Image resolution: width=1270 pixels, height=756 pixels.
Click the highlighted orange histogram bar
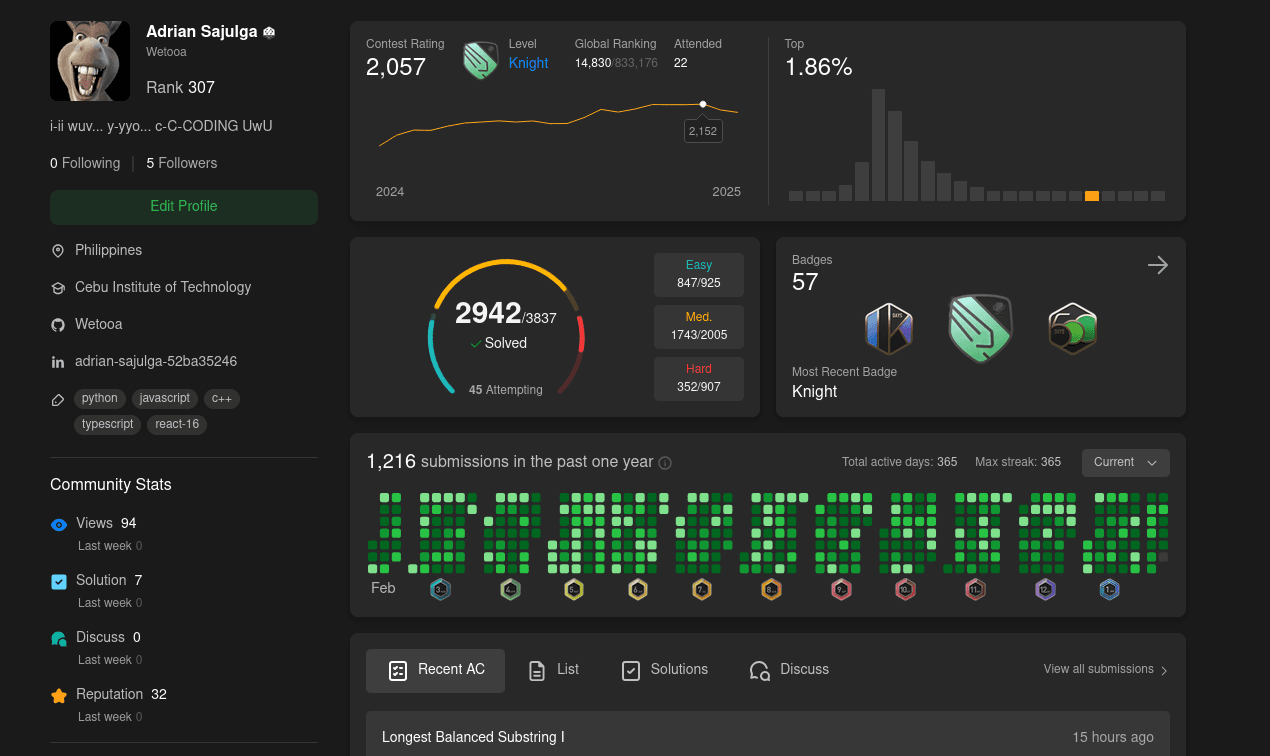coord(1092,196)
